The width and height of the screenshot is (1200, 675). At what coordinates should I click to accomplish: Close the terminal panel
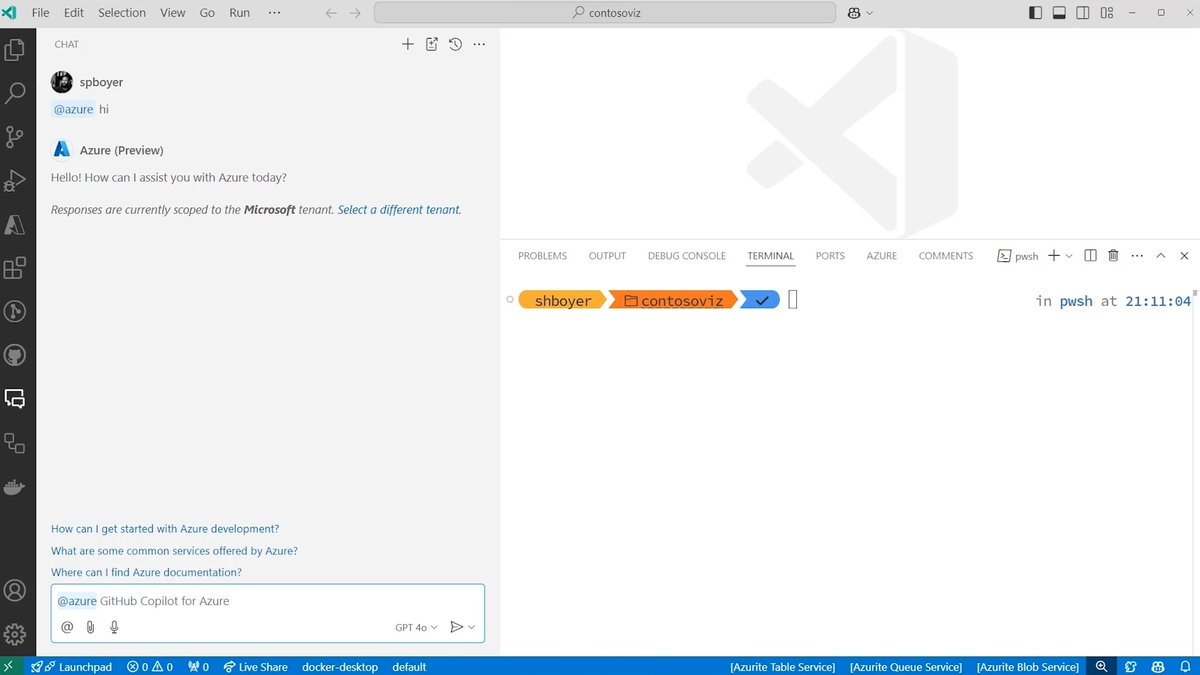tap(1184, 256)
